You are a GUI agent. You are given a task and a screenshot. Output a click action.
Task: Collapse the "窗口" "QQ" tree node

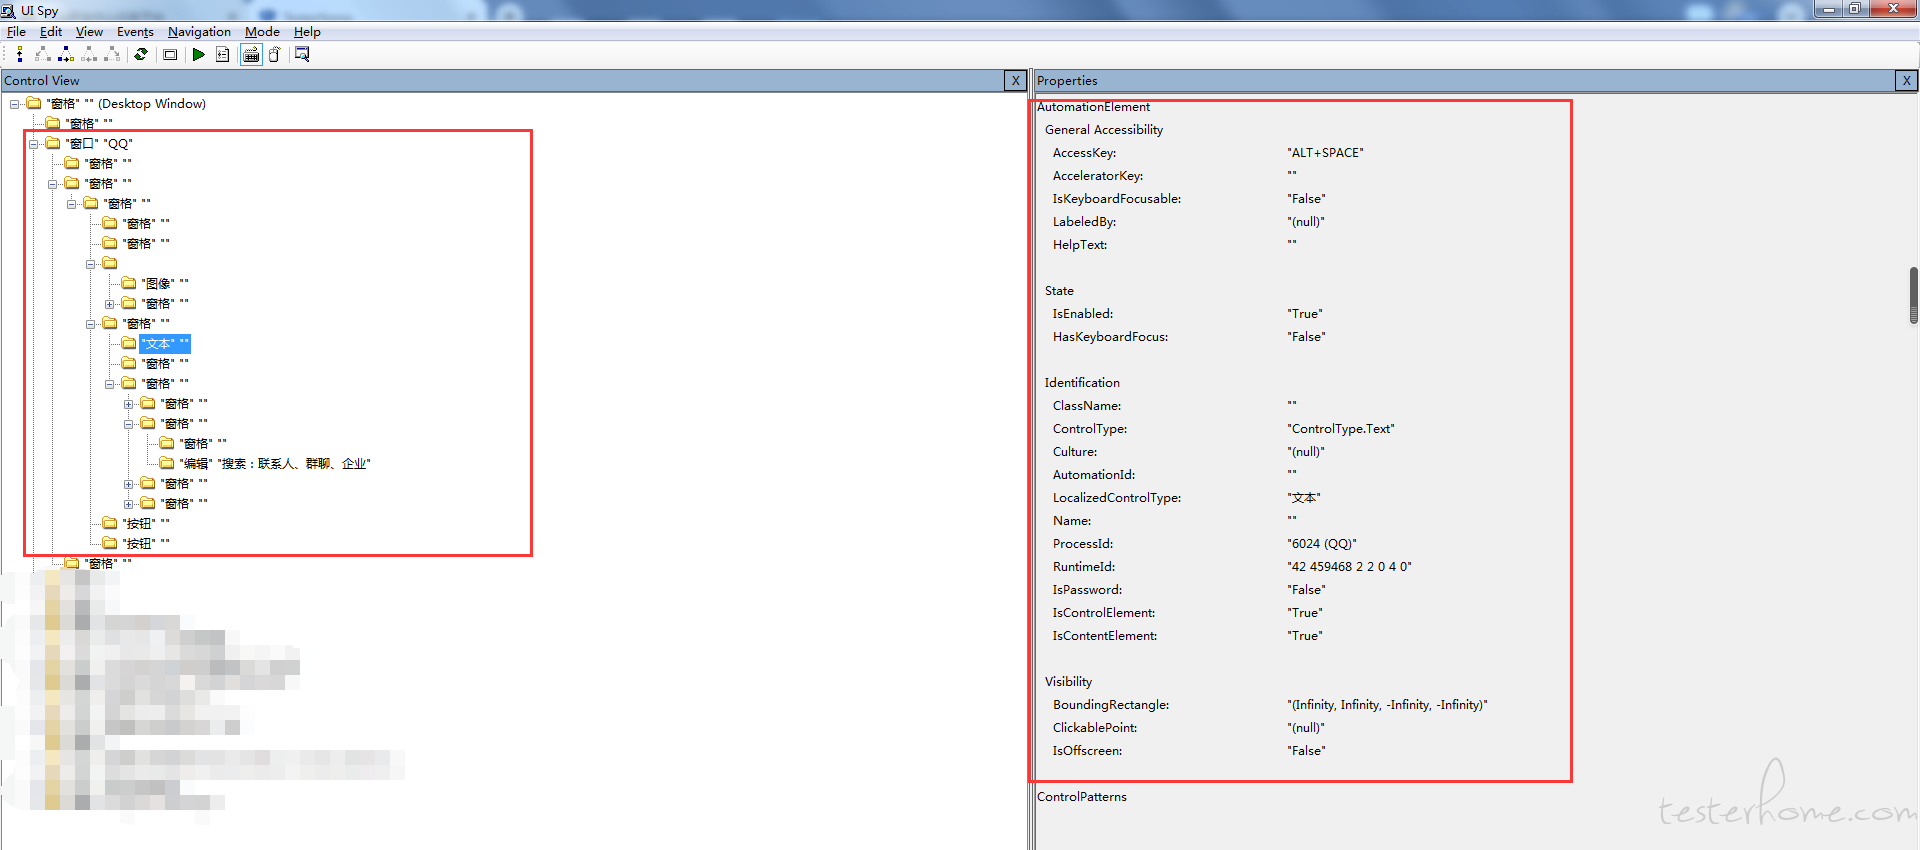pyautogui.click(x=34, y=144)
